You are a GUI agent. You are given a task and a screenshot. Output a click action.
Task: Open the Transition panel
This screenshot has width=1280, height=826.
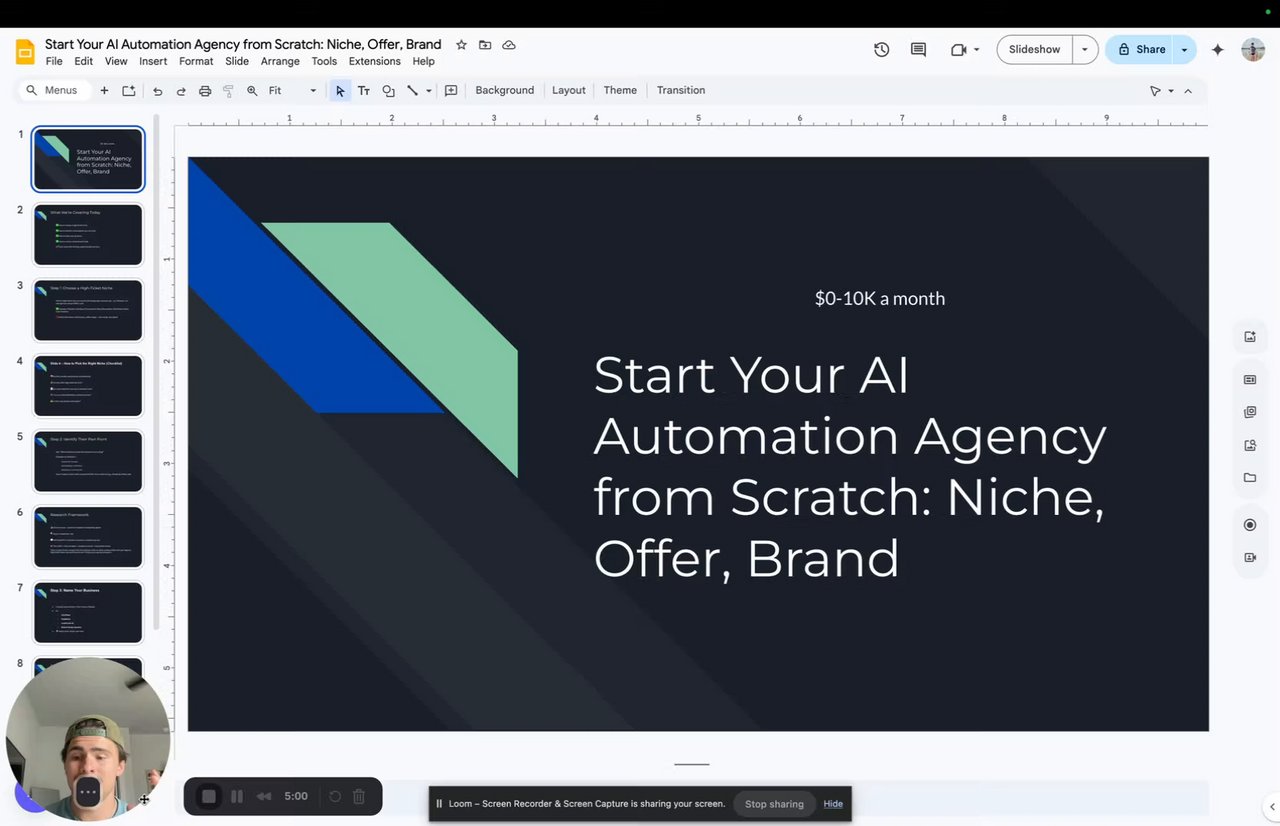pyautogui.click(x=681, y=90)
